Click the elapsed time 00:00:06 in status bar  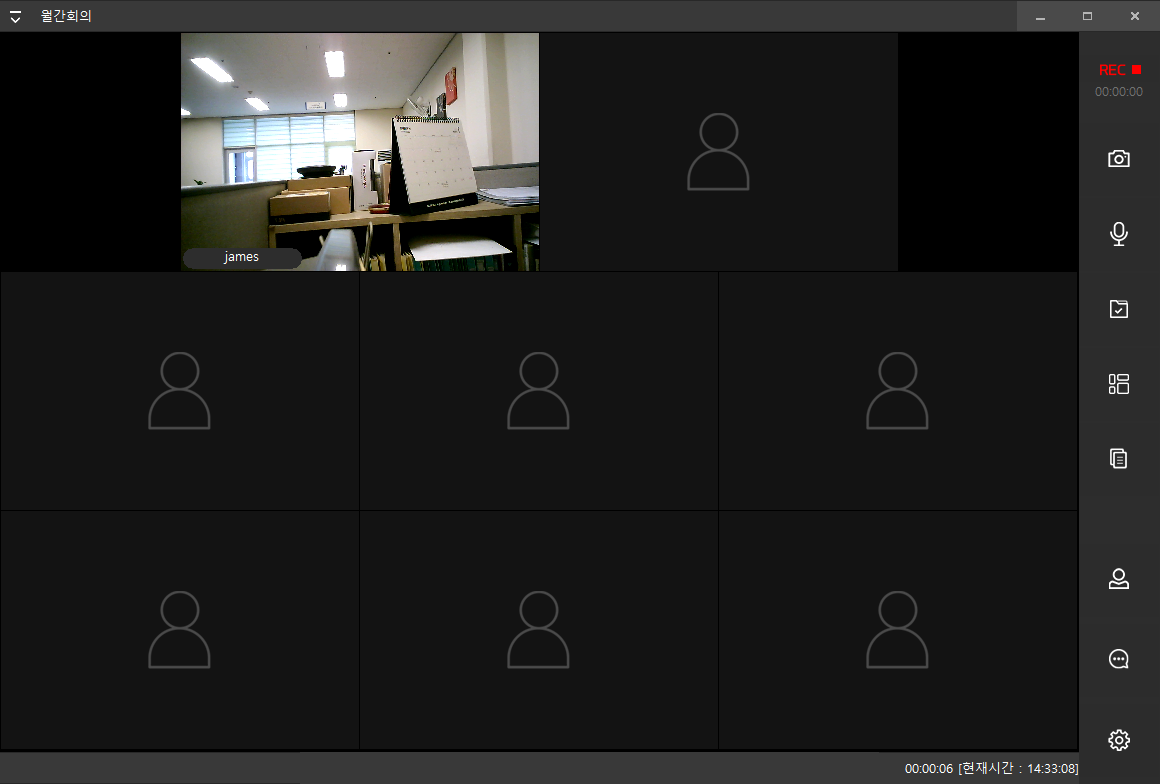click(x=928, y=769)
